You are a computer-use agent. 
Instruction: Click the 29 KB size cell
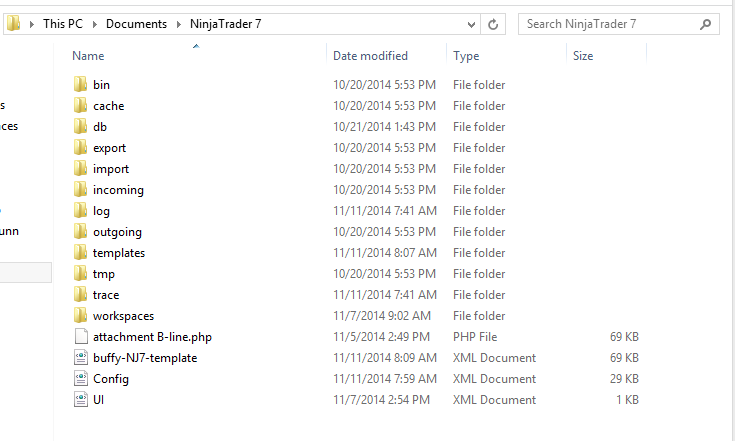[624, 379]
